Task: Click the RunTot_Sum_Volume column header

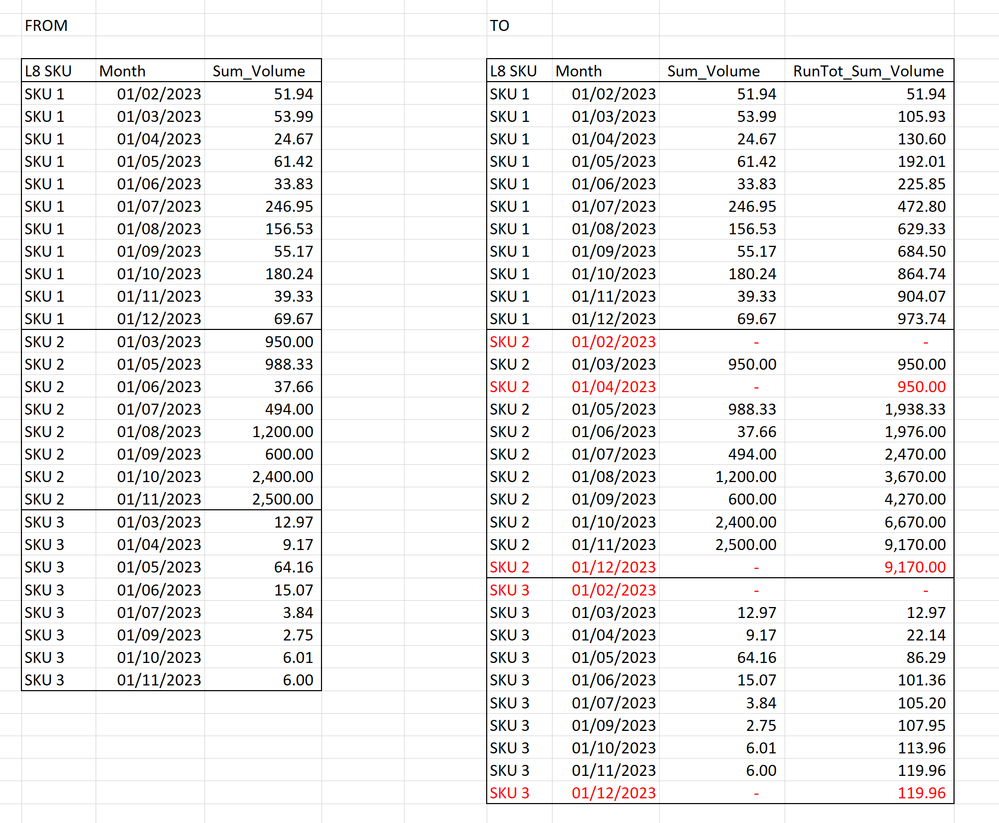Action: point(868,71)
